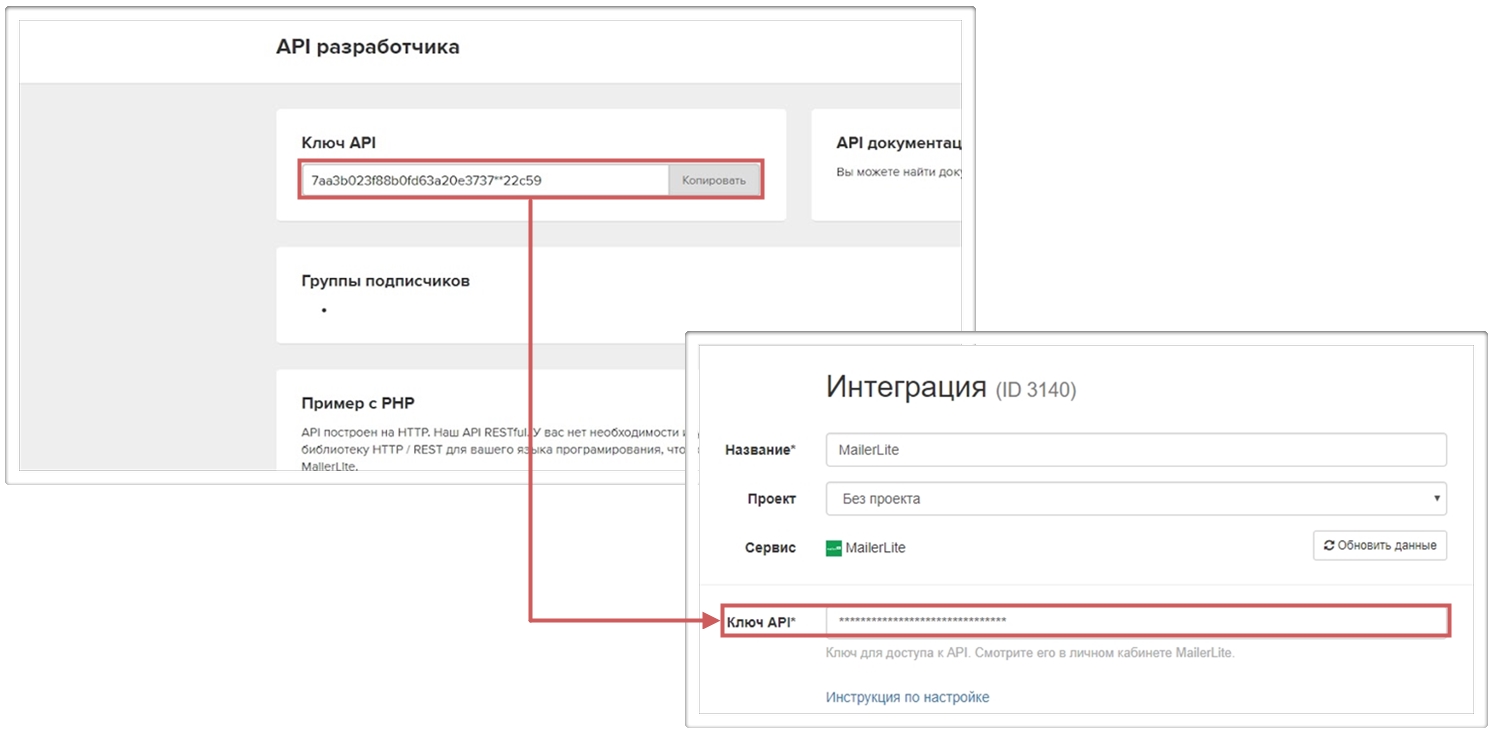Viewport: 1492px width, 733px height.
Task: Click the Интеграция form title
Action: tap(906, 387)
